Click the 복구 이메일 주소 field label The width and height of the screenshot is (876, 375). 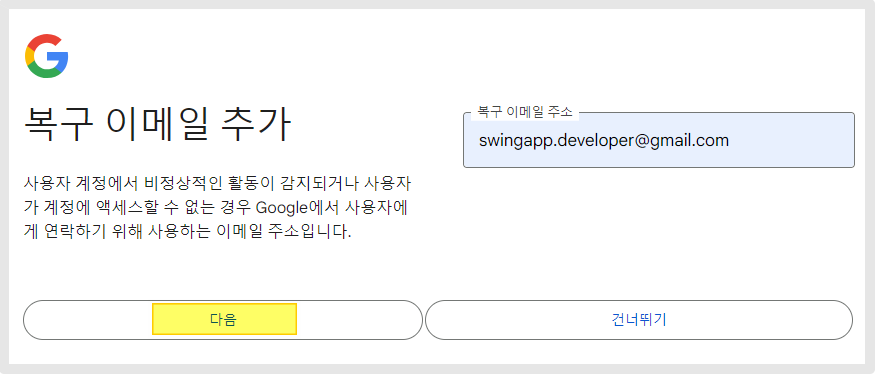click(x=525, y=112)
